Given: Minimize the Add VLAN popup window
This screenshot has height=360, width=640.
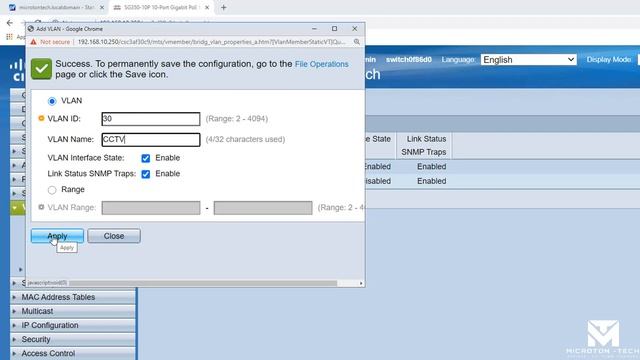Looking at the screenshot, I should pos(314,29).
